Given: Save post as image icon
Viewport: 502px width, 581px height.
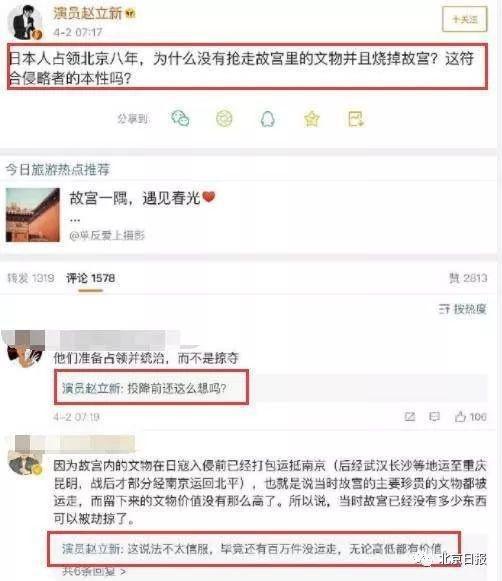Looking at the screenshot, I should coord(356,119).
